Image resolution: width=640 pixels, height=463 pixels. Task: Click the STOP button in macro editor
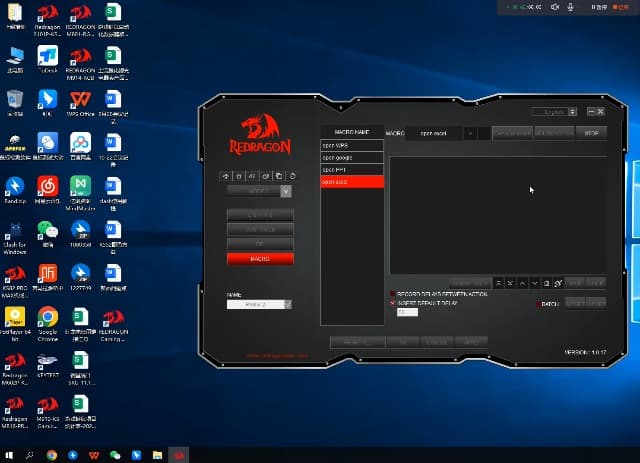[591, 133]
